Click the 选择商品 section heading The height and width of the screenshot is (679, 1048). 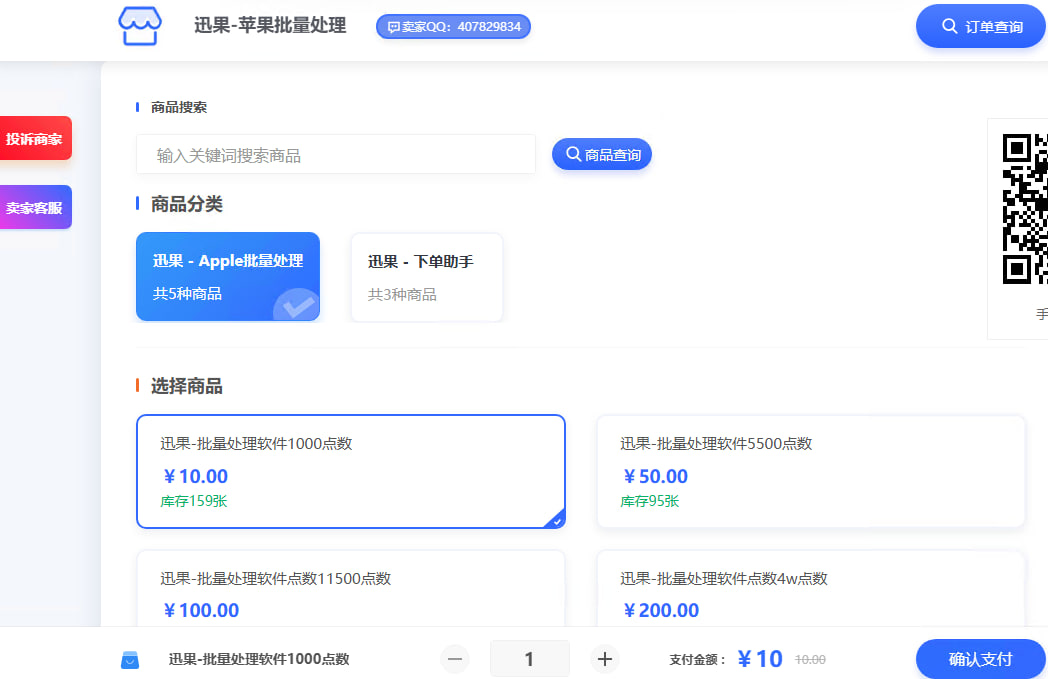(x=186, y=386)
